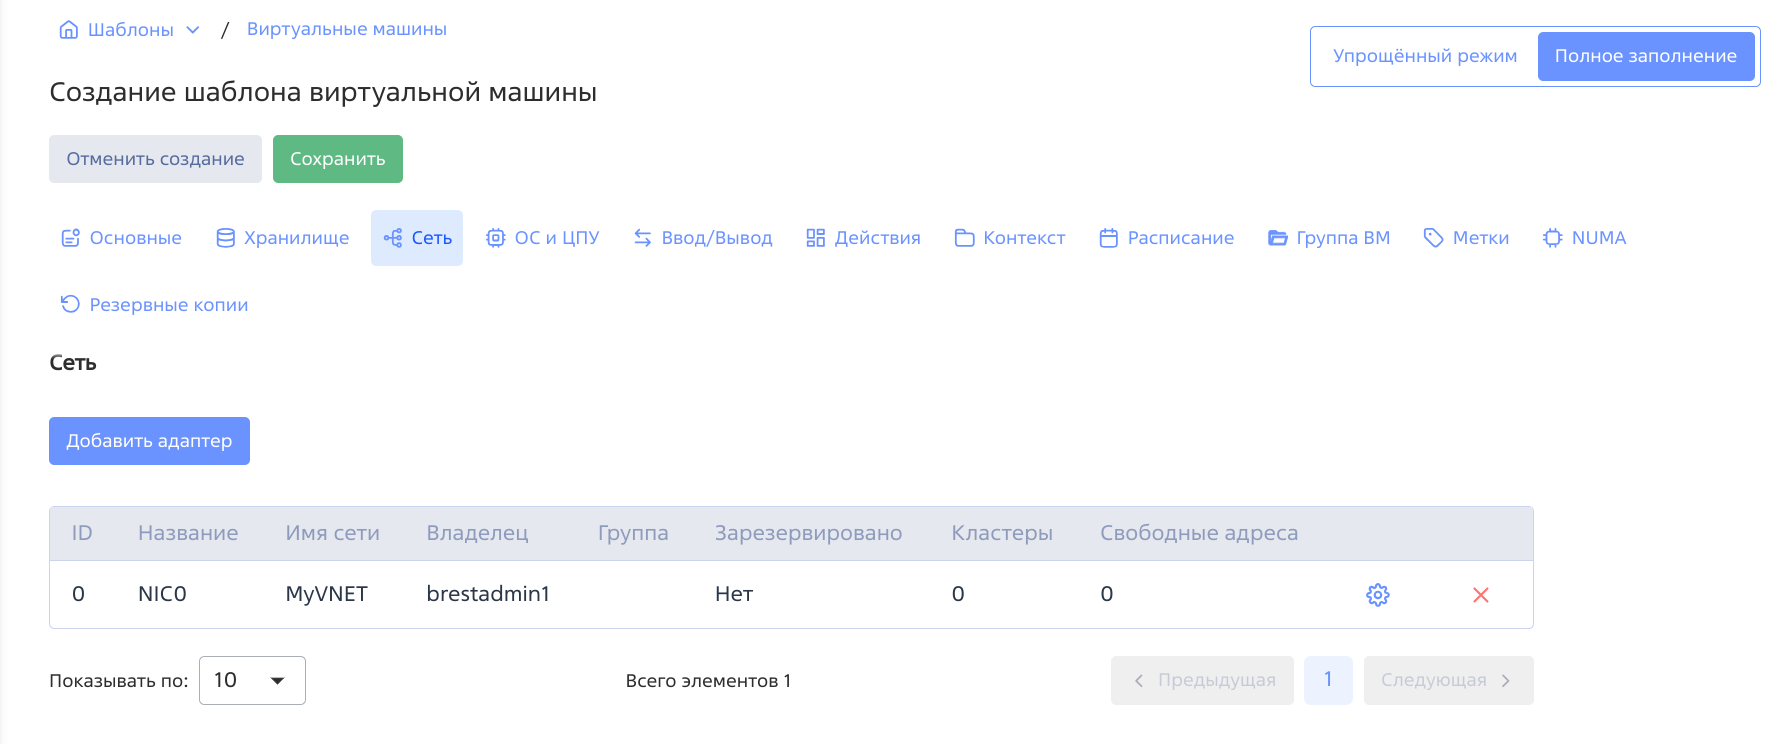Open the ОС и ЦПУ tab
This screenshot has width=1768, height=744.
(542, 238)
